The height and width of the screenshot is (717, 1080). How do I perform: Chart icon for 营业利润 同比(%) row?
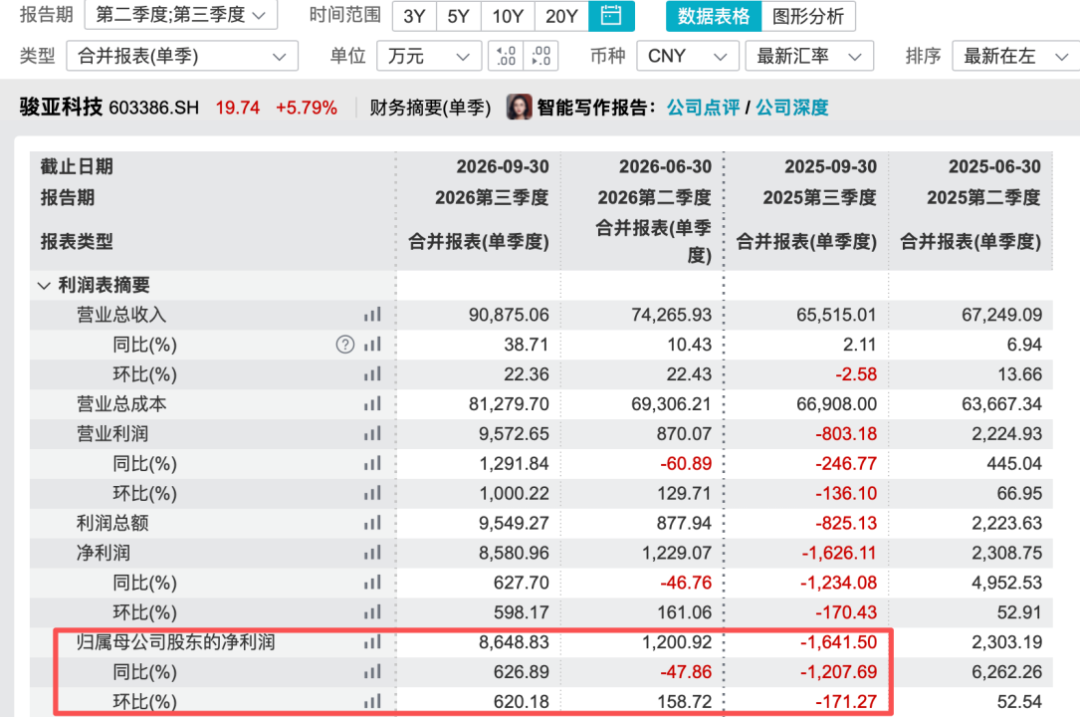click(372, 464)
